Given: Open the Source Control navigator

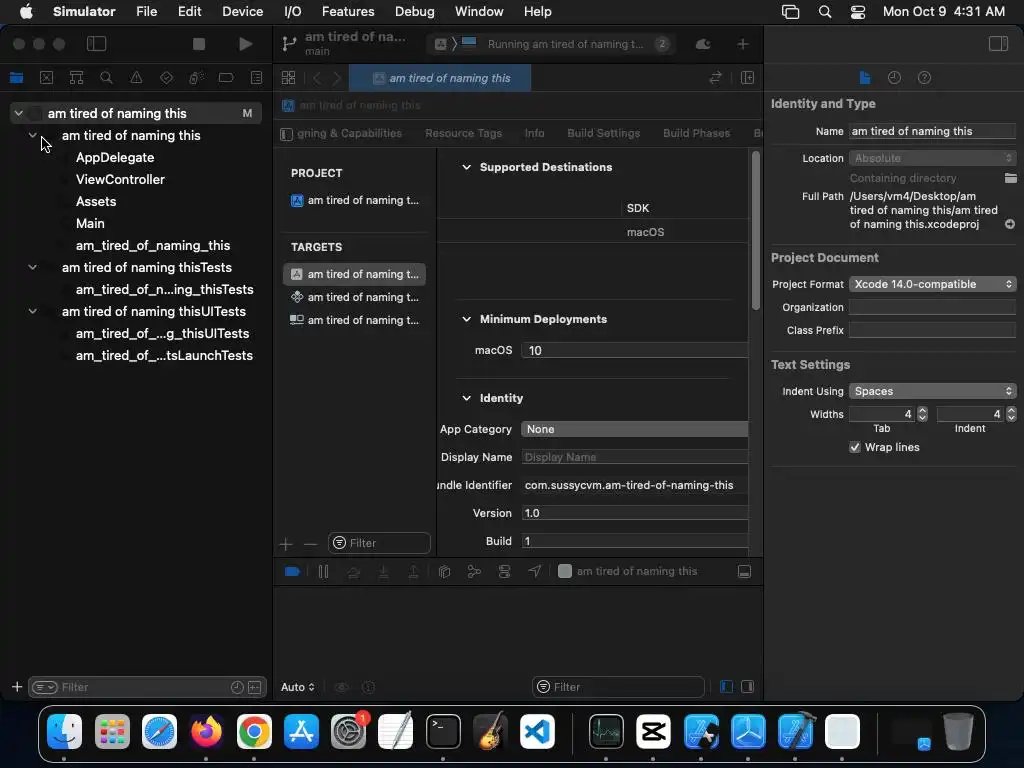Looking at the screenshot, I should point(46,78).
